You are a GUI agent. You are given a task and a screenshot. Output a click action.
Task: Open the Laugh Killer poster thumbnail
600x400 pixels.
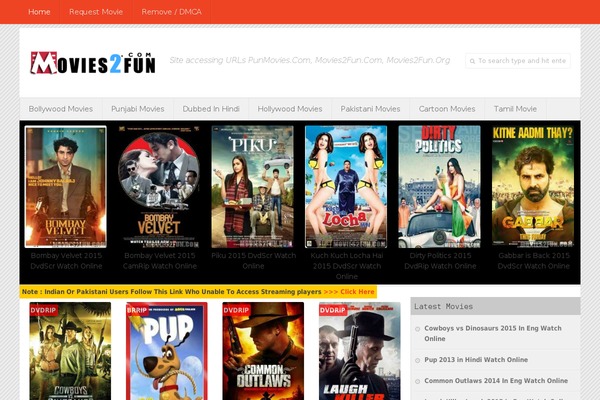[x=360, y=351]
